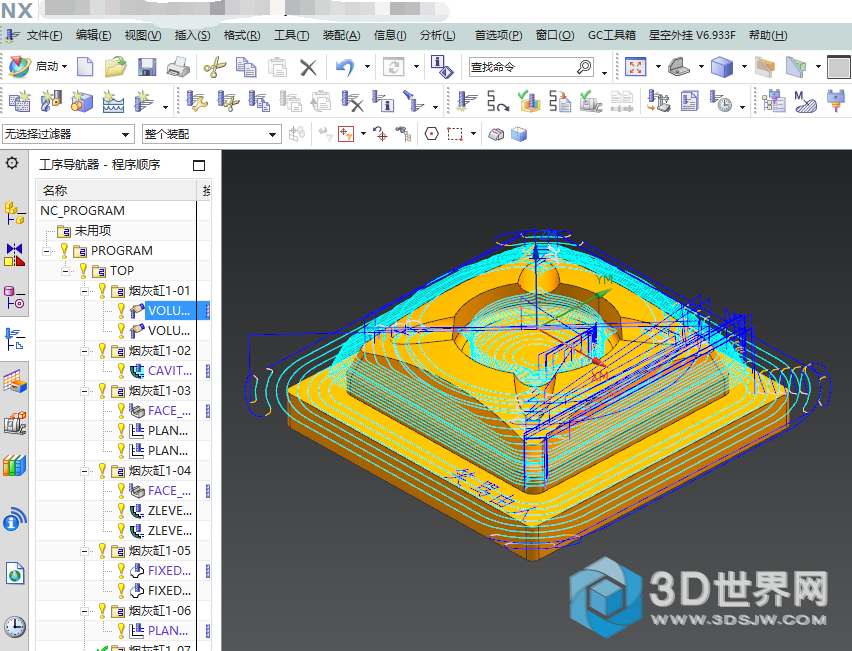Maximize the operation navigator panel
Viewport: 852px width, 651px height.
(199, 165)
